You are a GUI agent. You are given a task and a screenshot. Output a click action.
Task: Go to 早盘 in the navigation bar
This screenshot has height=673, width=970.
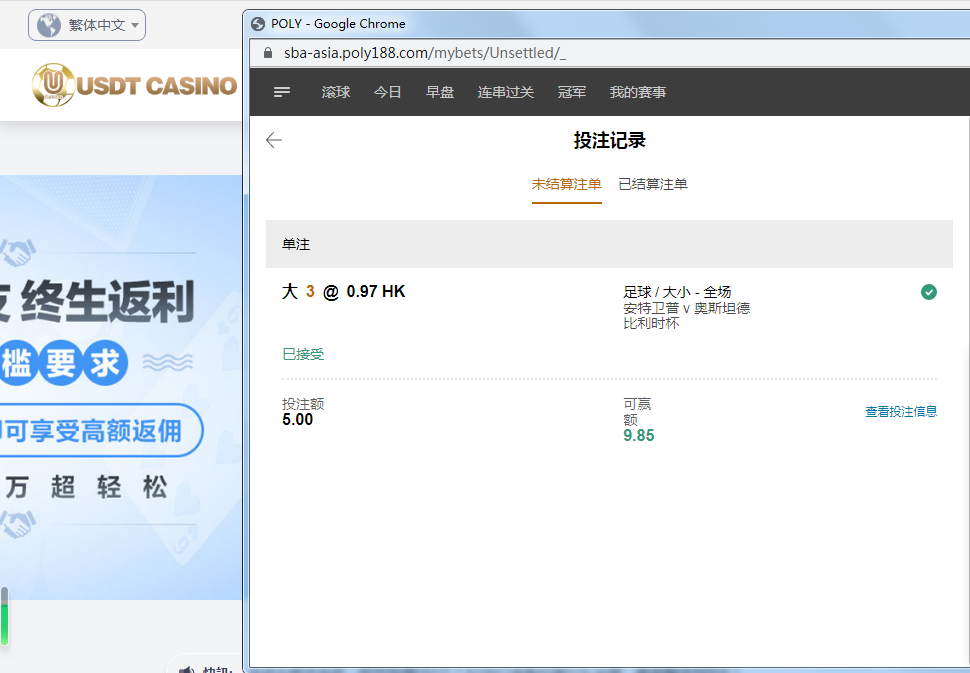tap(440, 92)
